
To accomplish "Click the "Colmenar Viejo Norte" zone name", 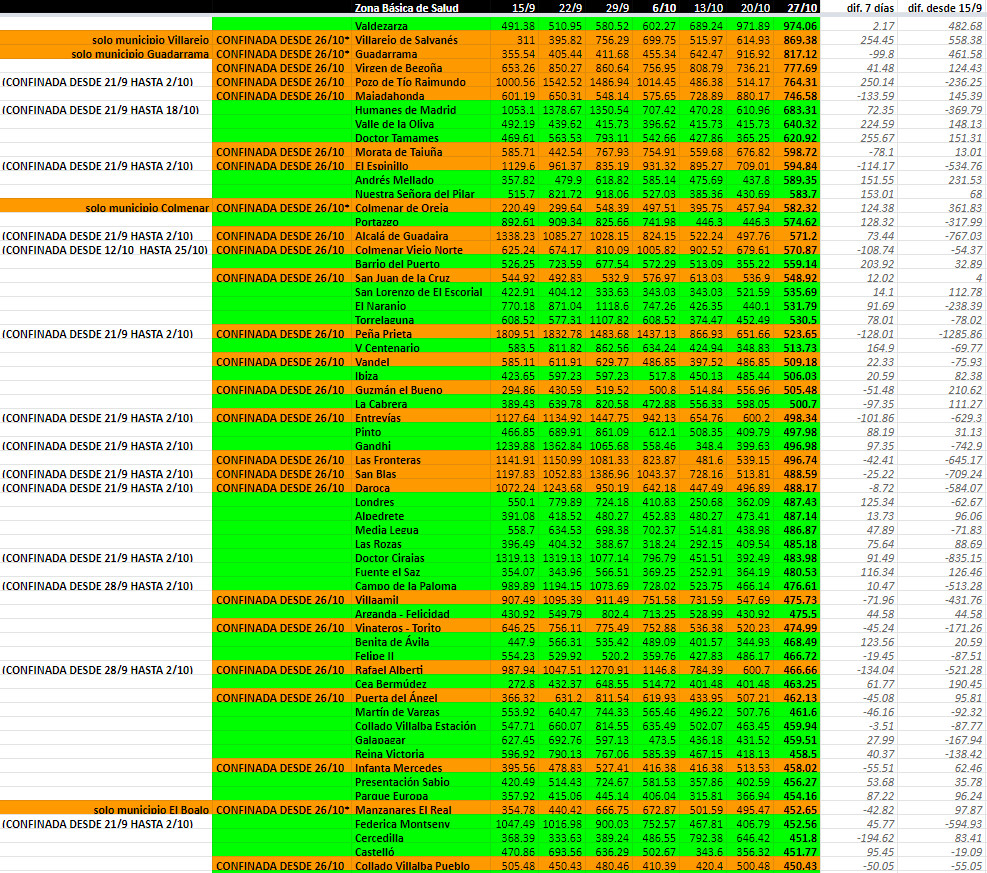I will coord(409,250).
